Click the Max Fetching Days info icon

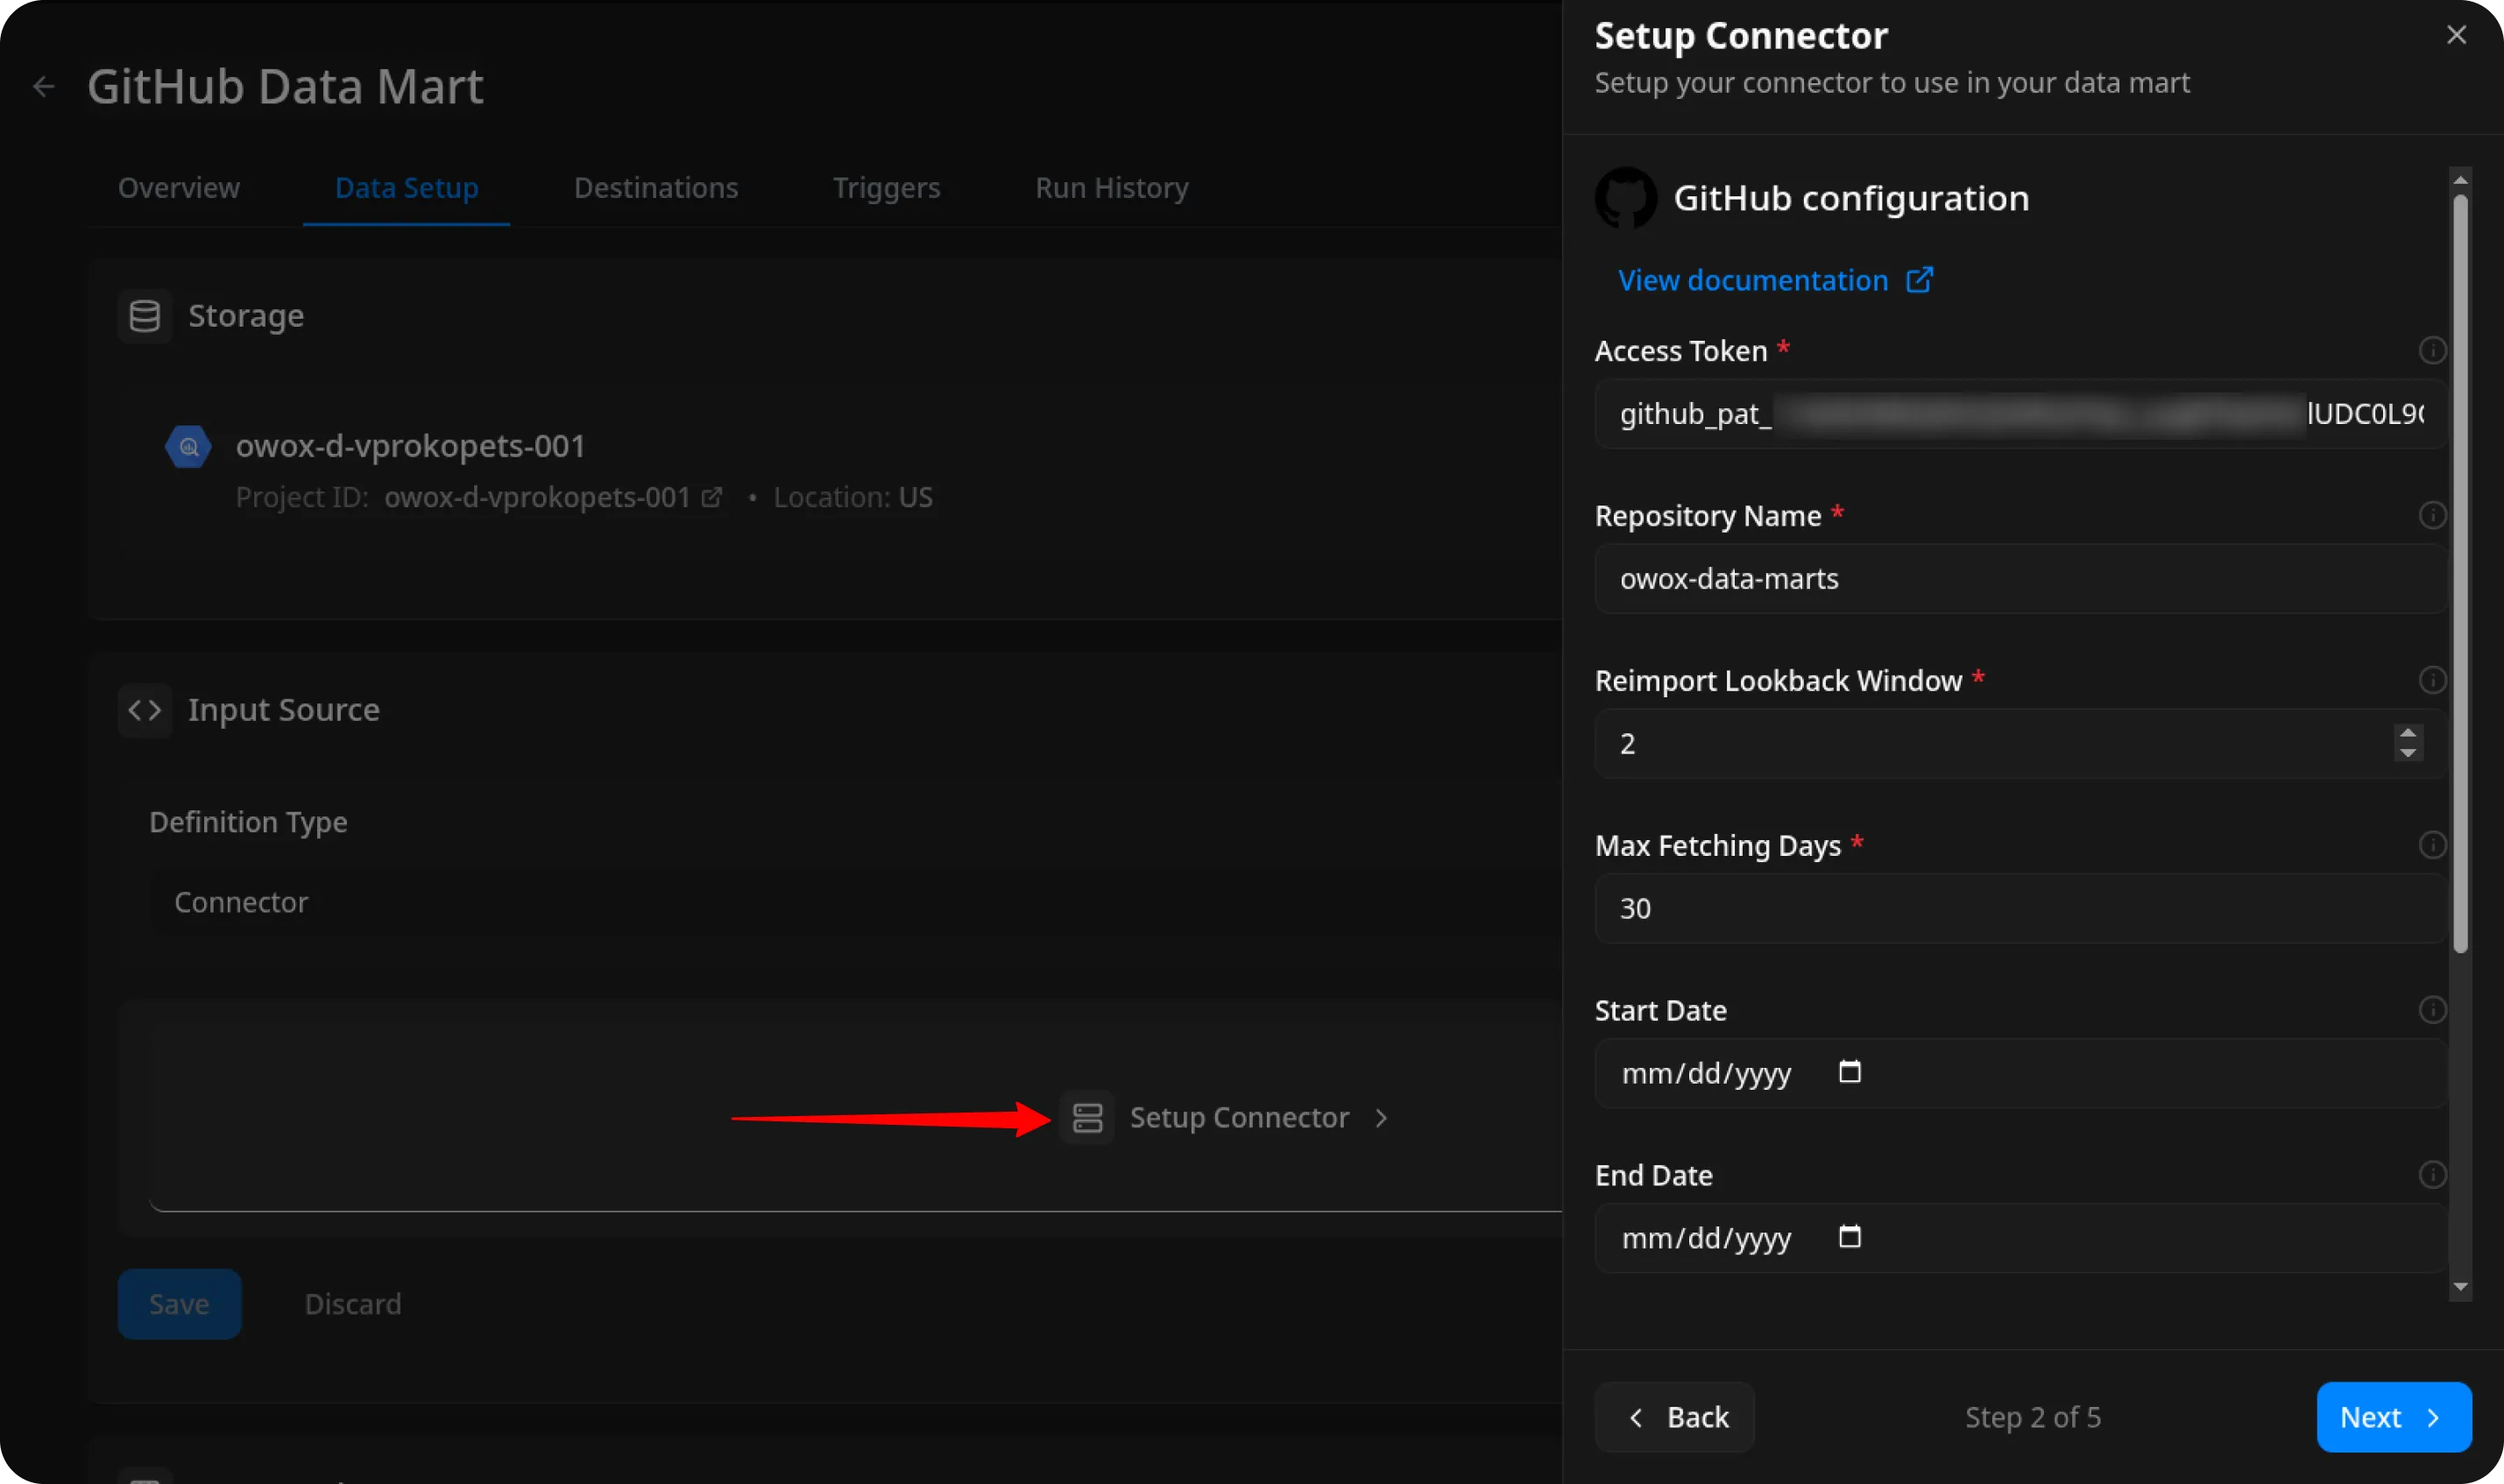coord(2431,845)
